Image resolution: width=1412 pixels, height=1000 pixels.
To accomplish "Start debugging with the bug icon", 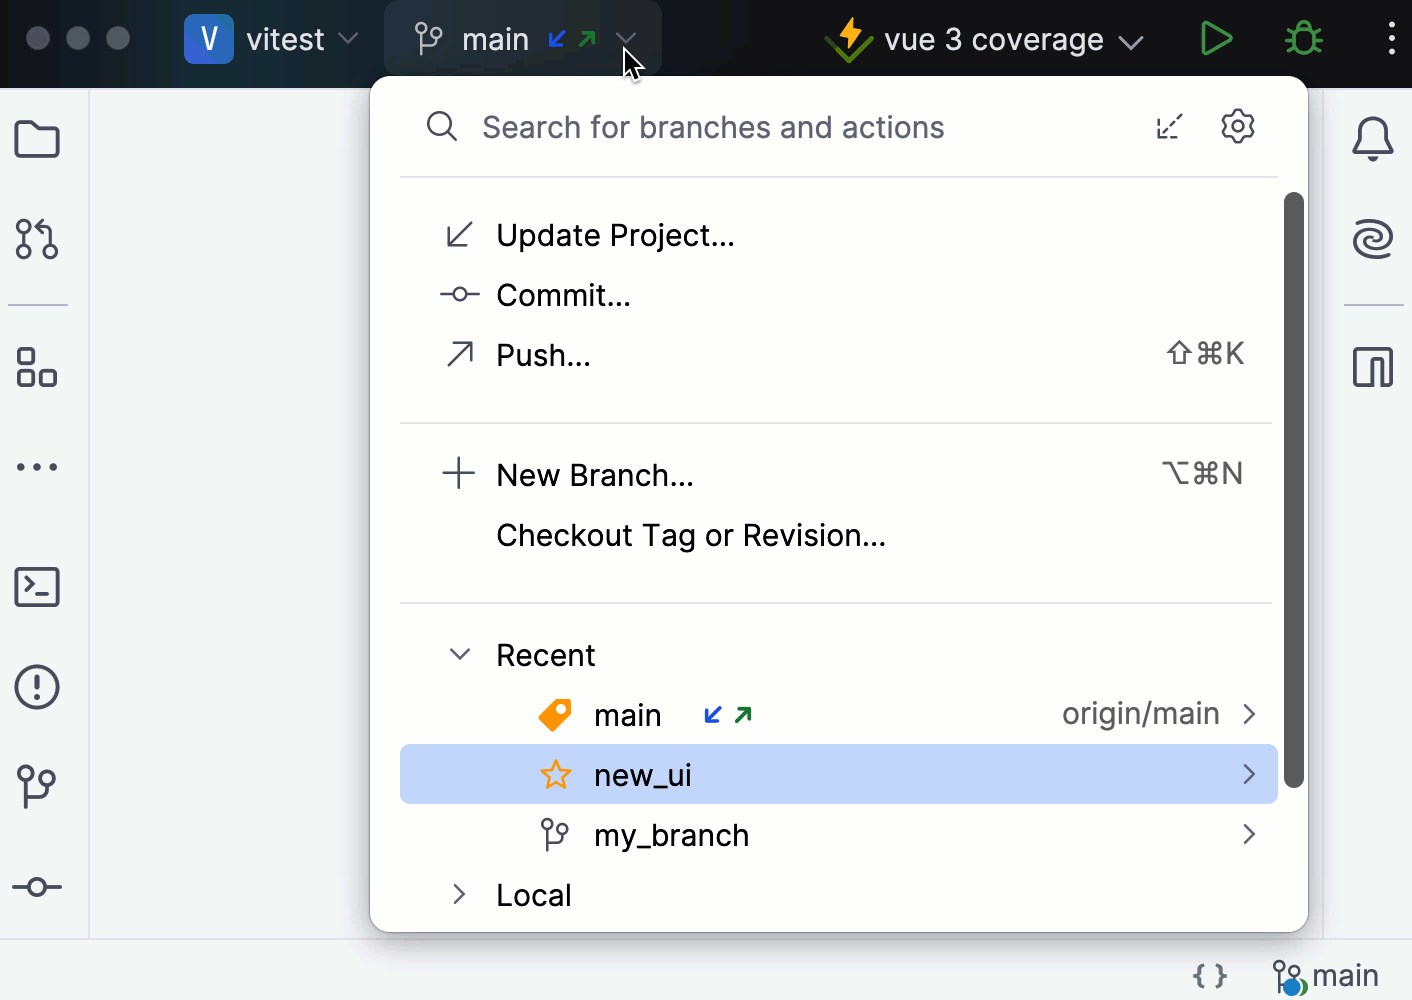I will pyautogui.click(x=1303, y=39).
